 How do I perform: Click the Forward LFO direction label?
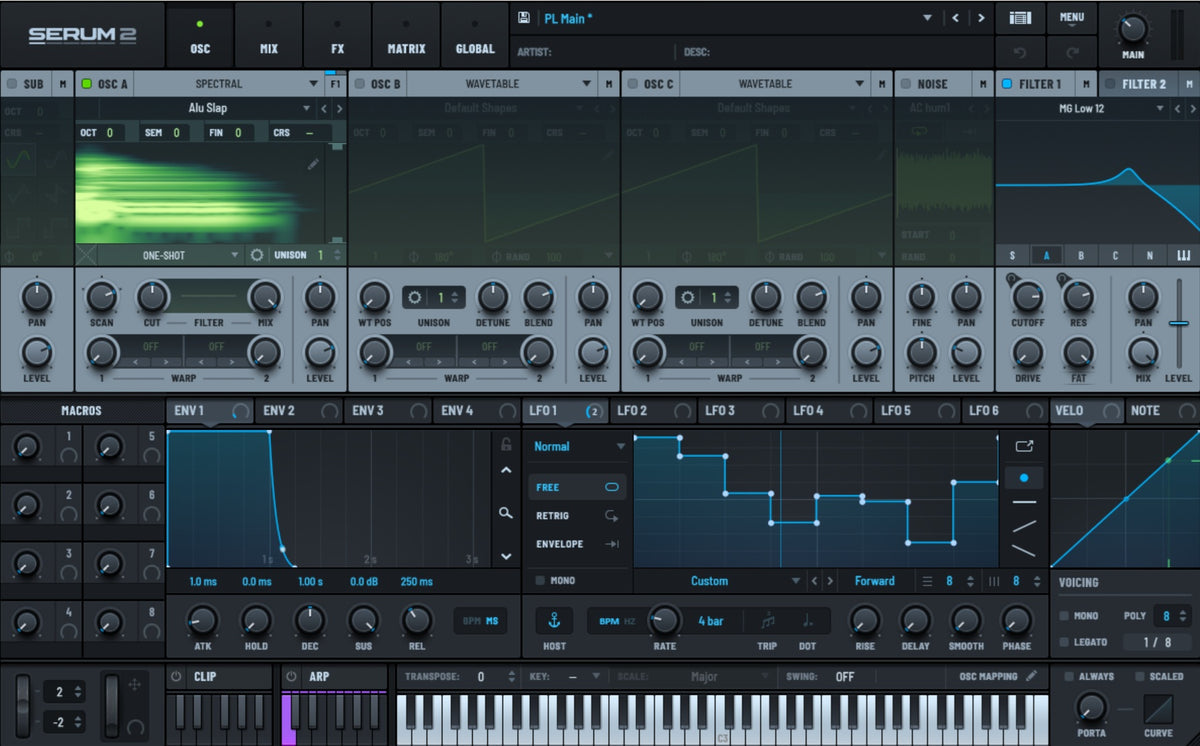tap(875, 580)
